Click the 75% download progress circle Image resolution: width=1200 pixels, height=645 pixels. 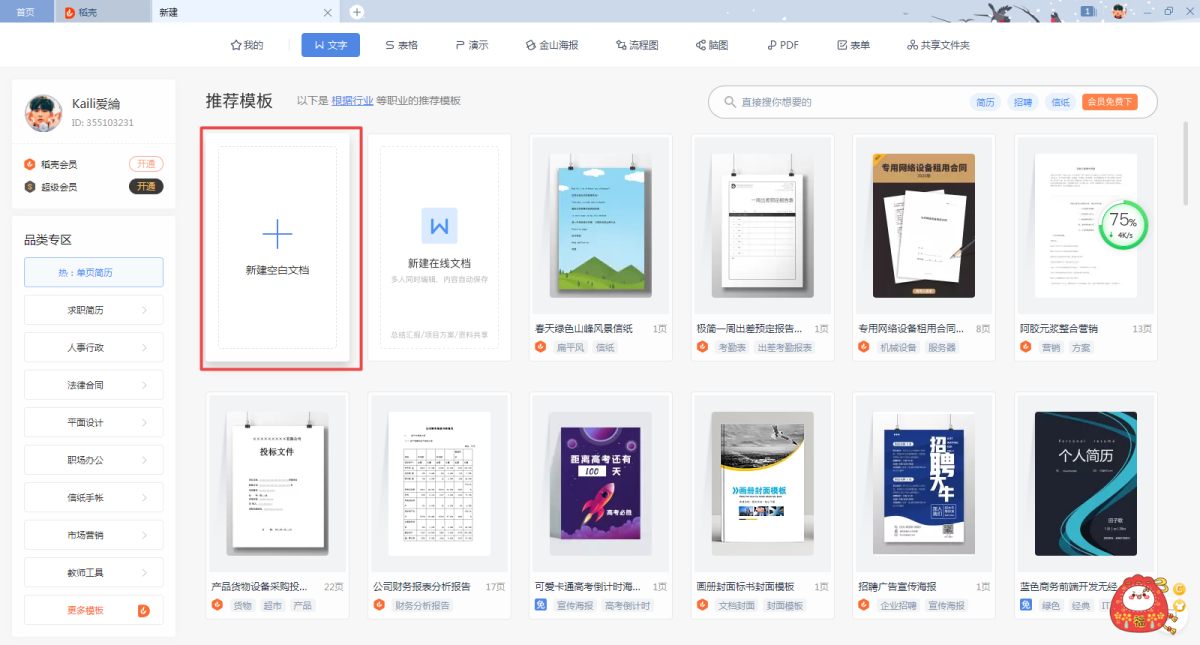(1122, 225)
